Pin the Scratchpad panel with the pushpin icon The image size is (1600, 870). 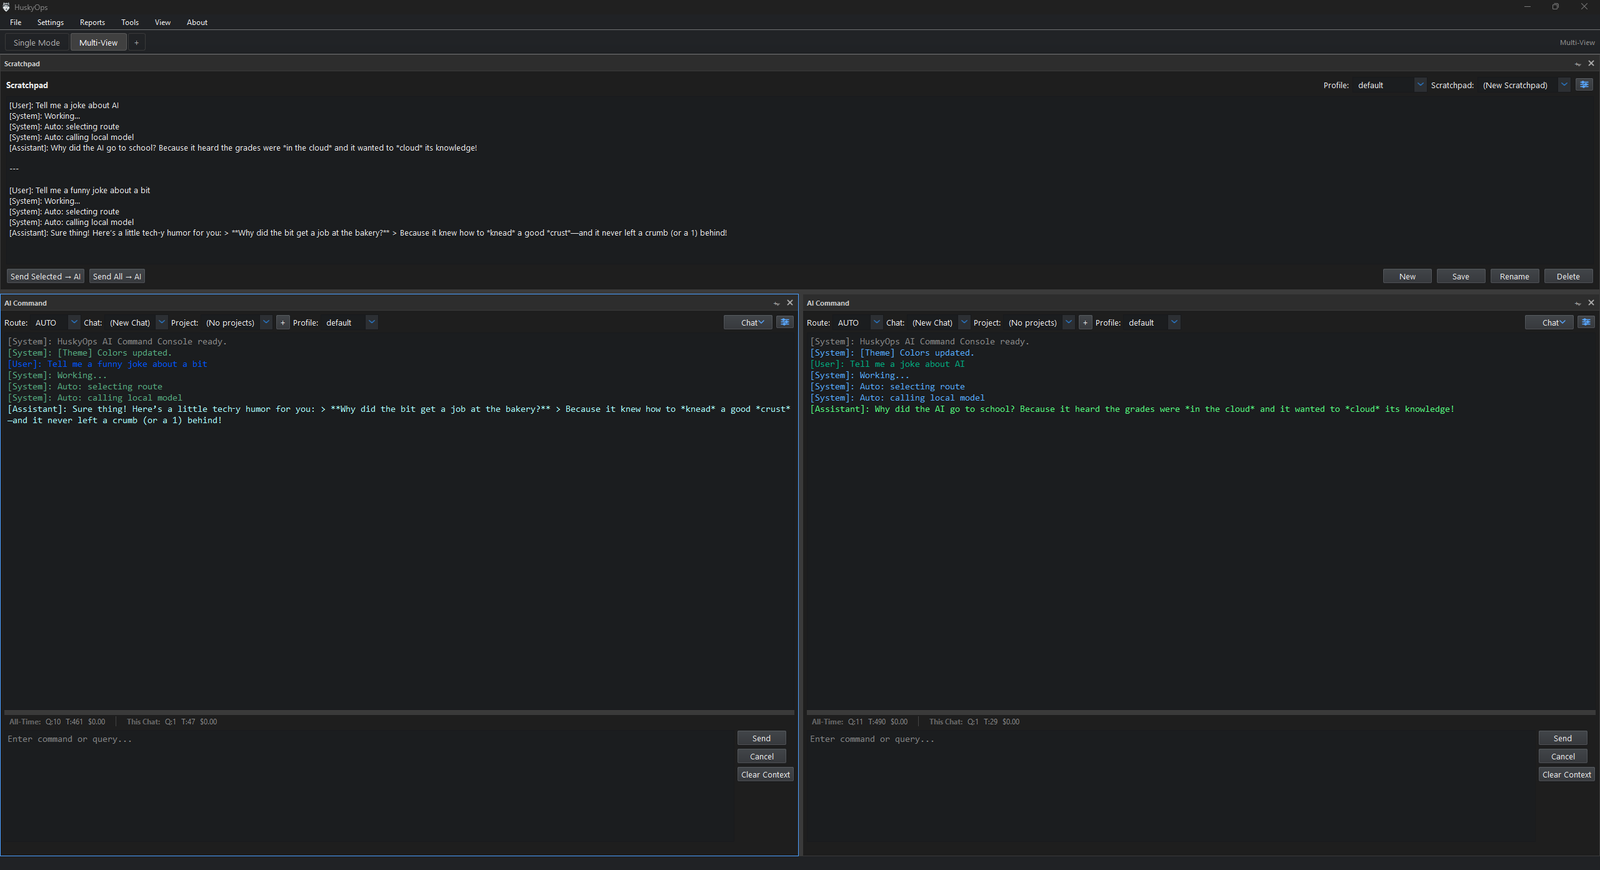pos(1578,64)
